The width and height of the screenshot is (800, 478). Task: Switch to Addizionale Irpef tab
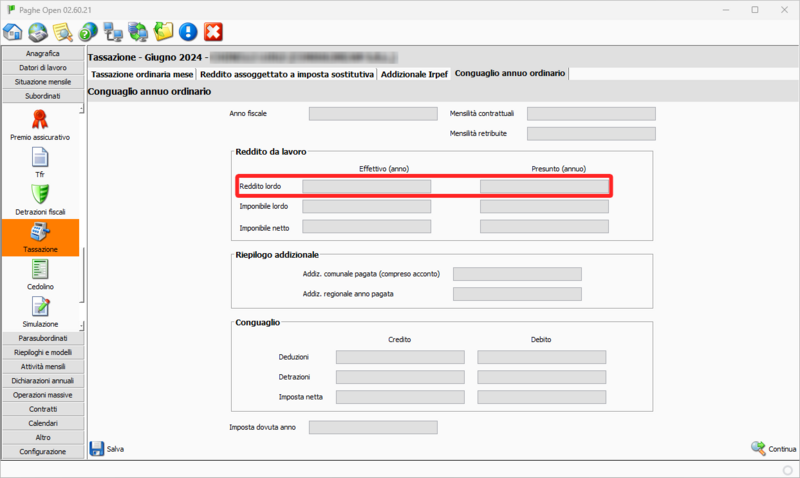pyautogui.click(x=414, y=74)
